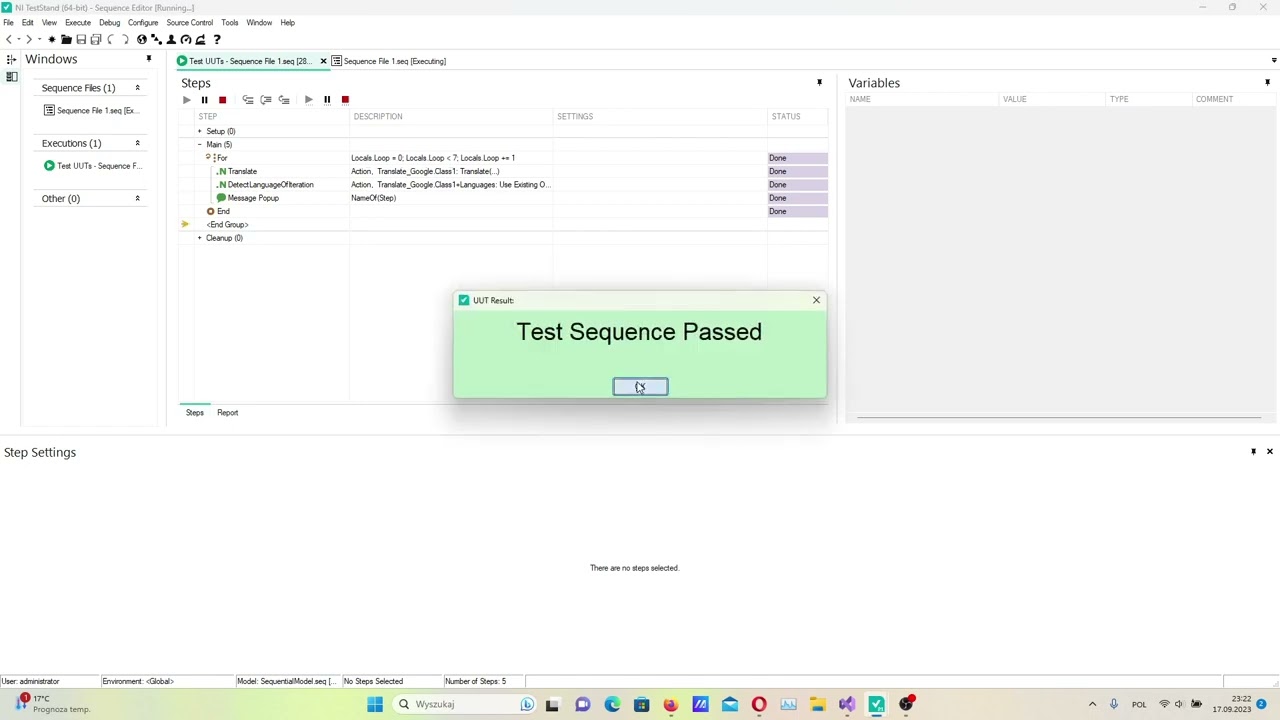Viewport: 1280px width, 720px height.
Task: Pin the Variables panel
Action: coord(1267,83)
